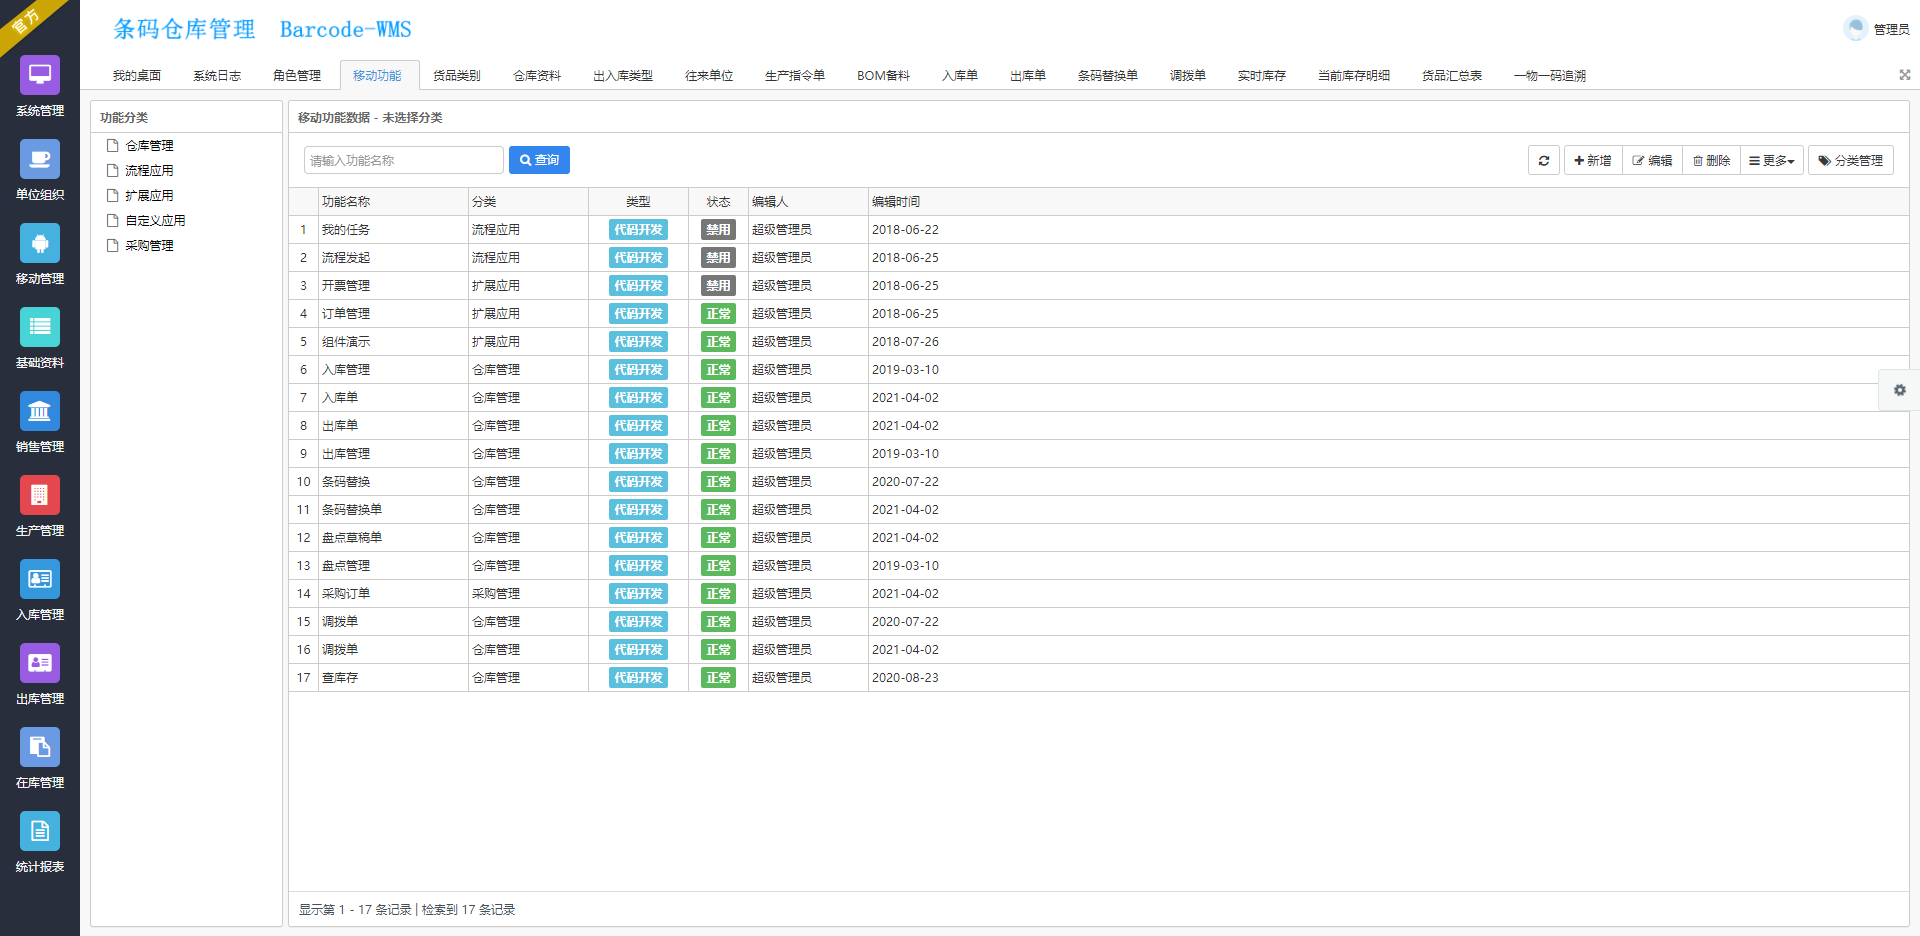Open 基础资料 sidebar icon

(40, 327)
